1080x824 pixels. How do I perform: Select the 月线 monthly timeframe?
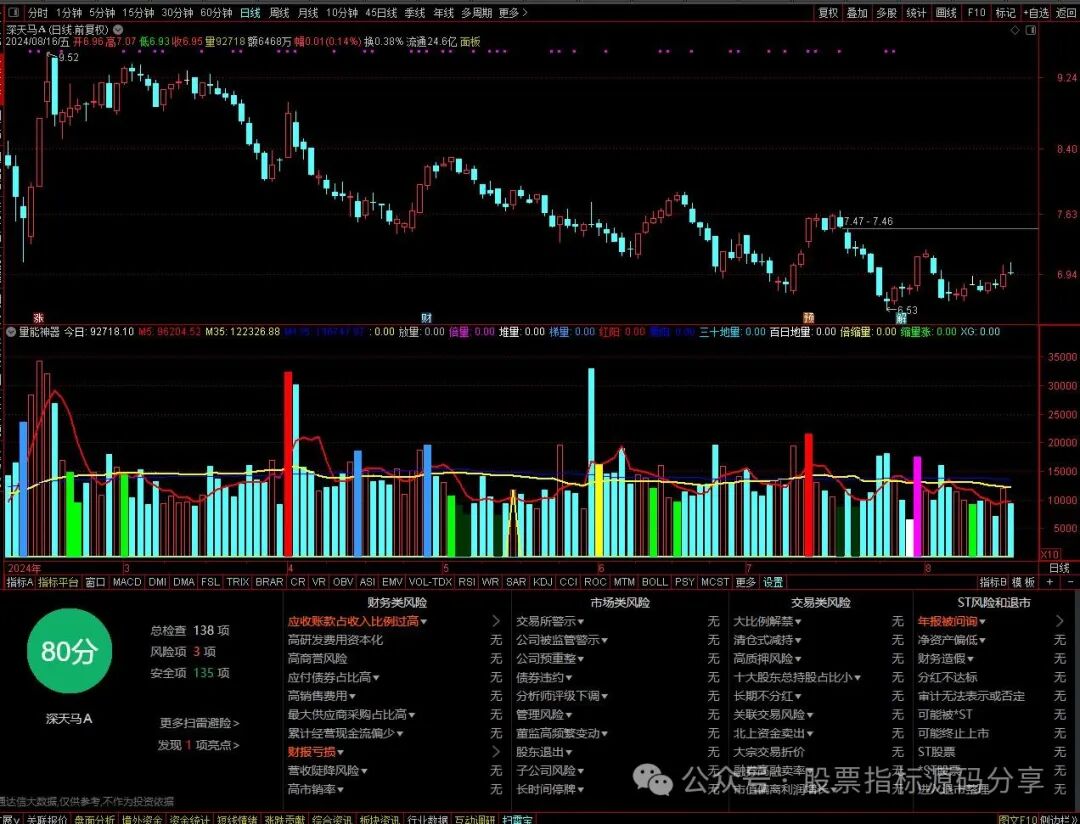(308, 12)
